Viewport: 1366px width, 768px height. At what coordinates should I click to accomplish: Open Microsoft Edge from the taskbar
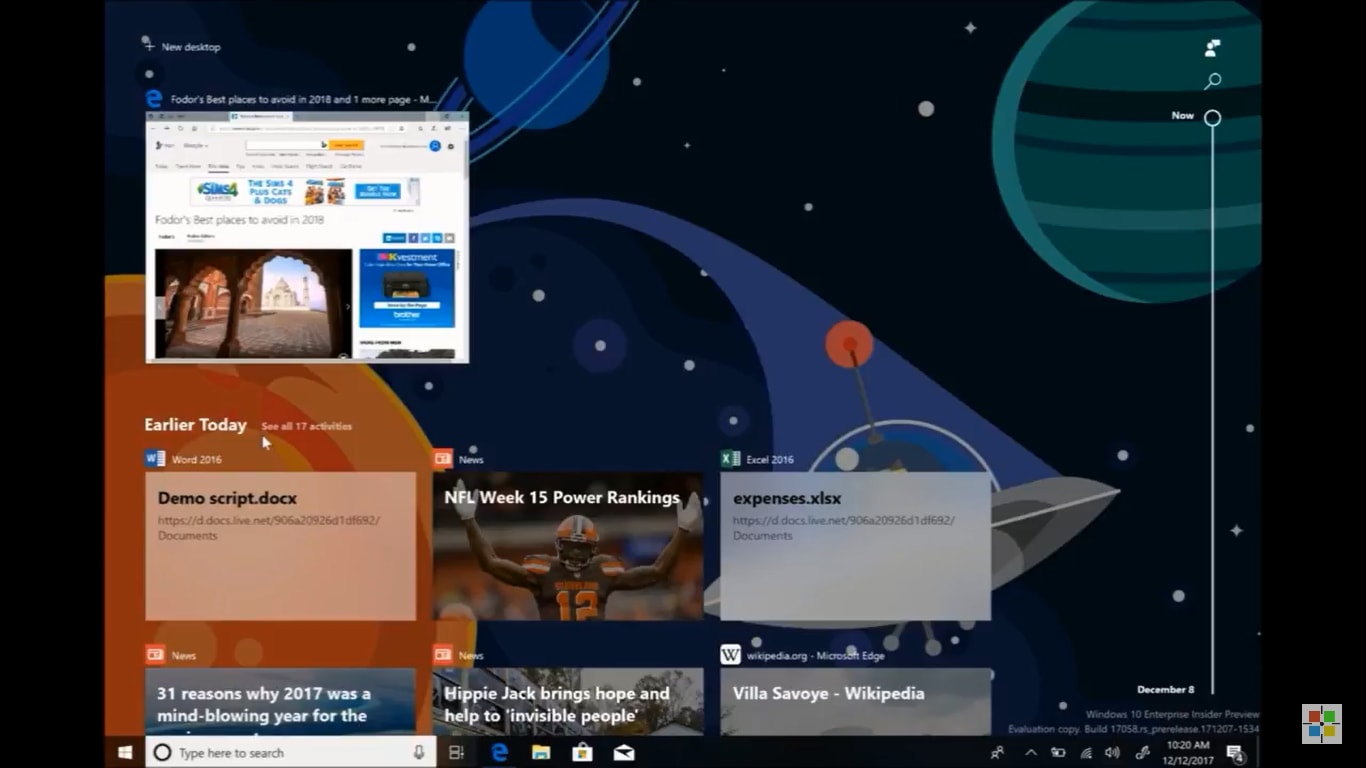[499, 753]
